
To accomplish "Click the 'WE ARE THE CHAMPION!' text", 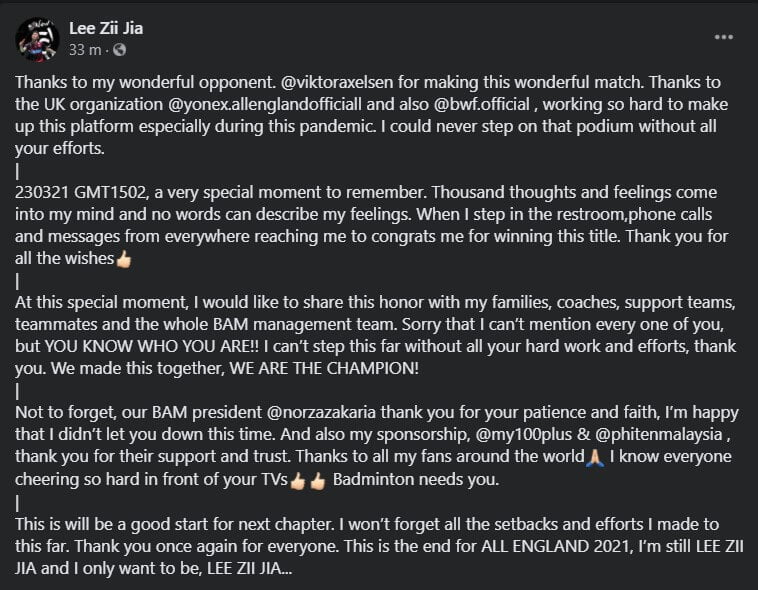I will click(324, 369).
